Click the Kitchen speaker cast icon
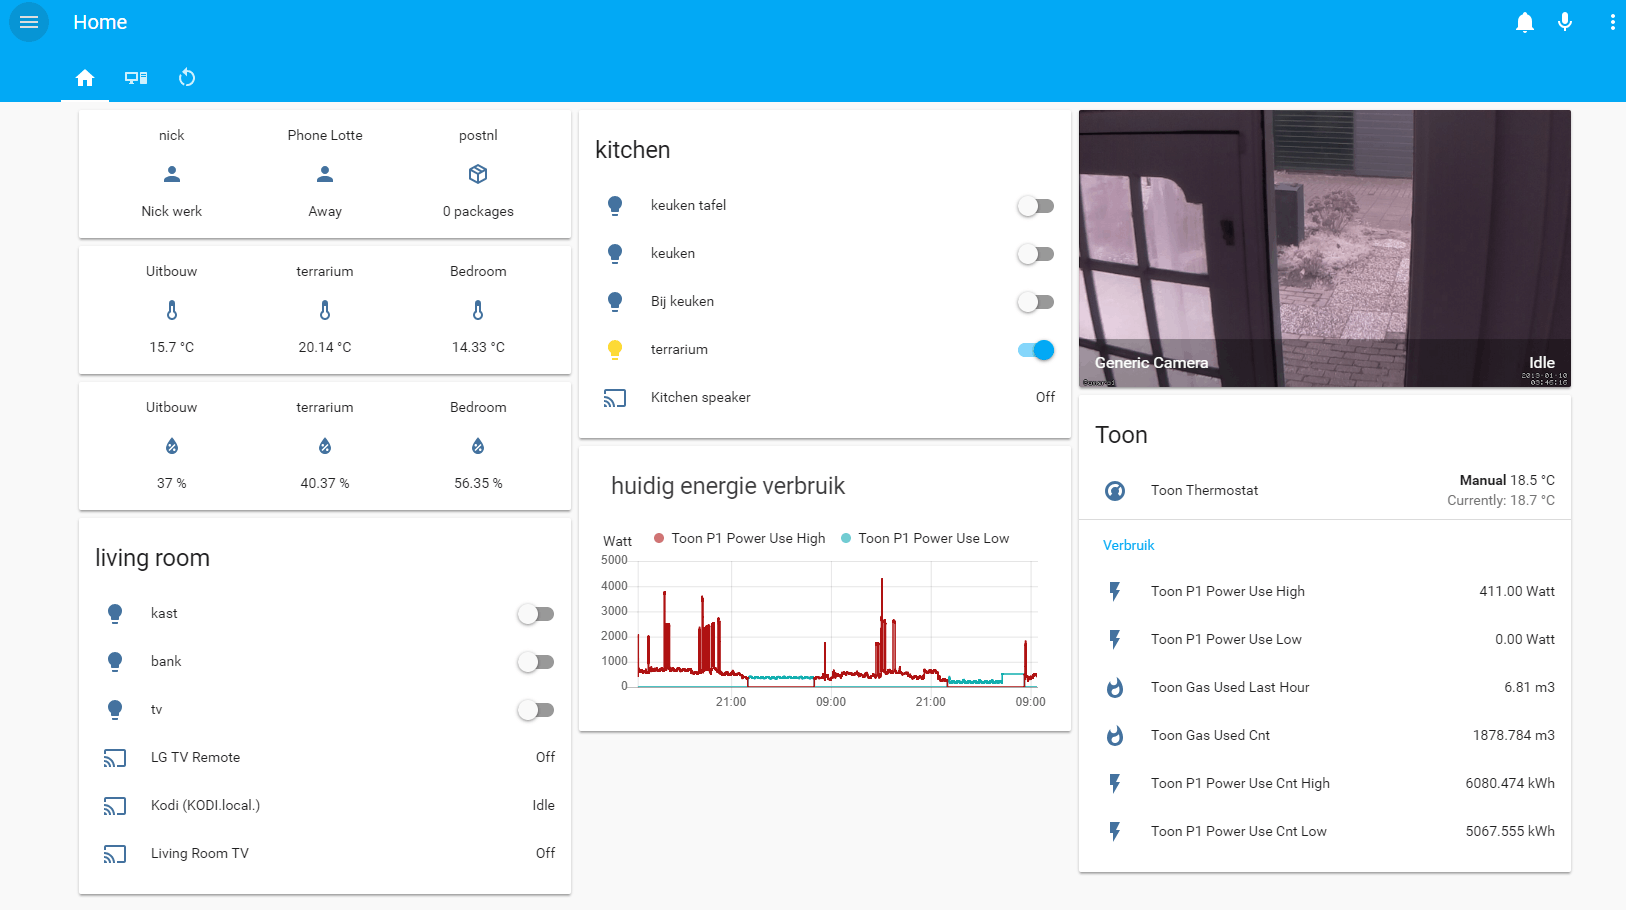The height and width of the screenshot is (910, 1626). (x=615, y=398)
